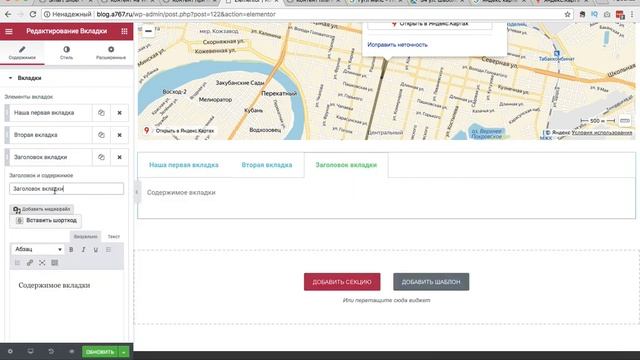Open save options arrow beside Обновить

[x=124, y=352]
